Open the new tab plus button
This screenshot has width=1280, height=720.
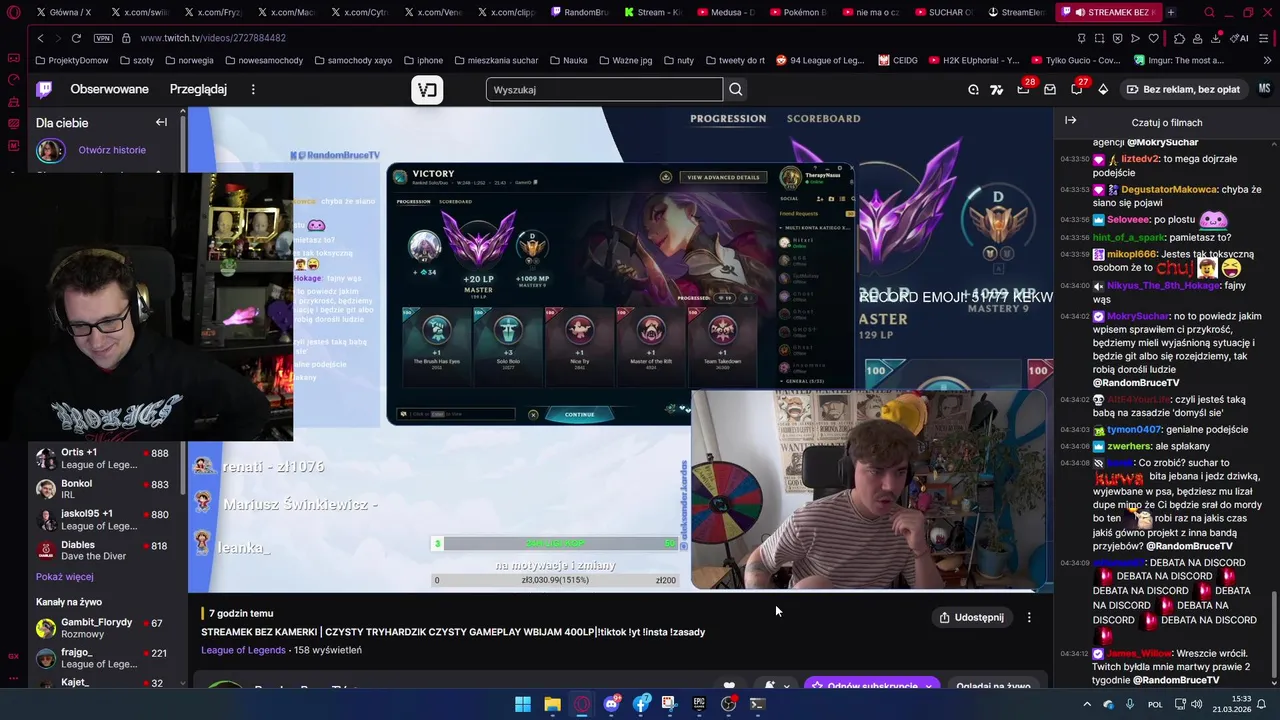click(1171, 12)
